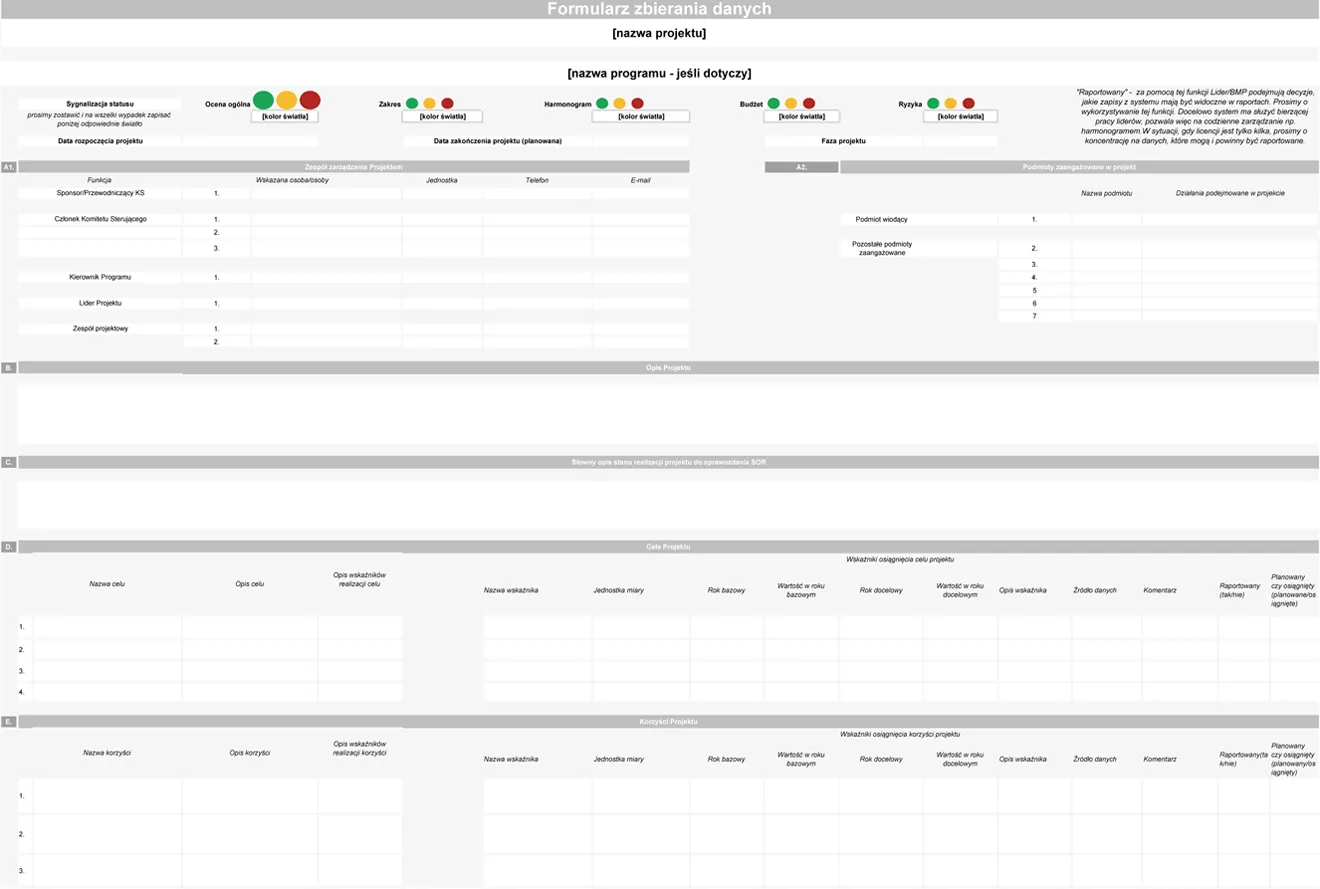
Task: Click the Nazwa celu column heading
Action: tap(107, 583)
